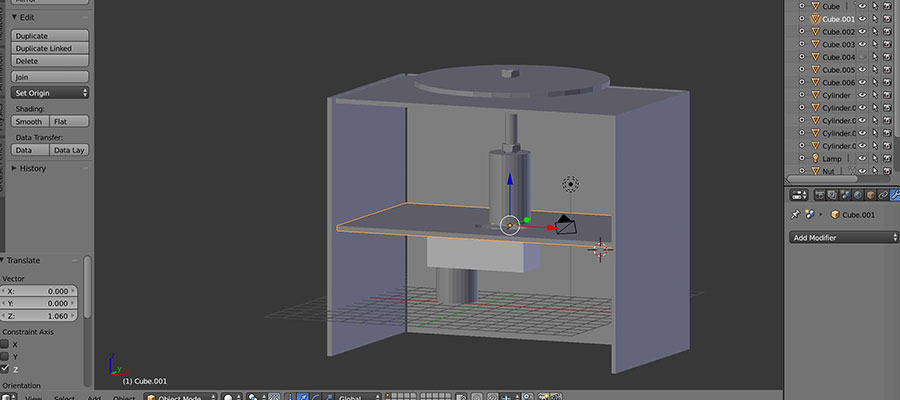Viewport: 900px width, 400px height.
Task: Click the mesh icon of Cube.005 in outliner
Action: point(816,69)
